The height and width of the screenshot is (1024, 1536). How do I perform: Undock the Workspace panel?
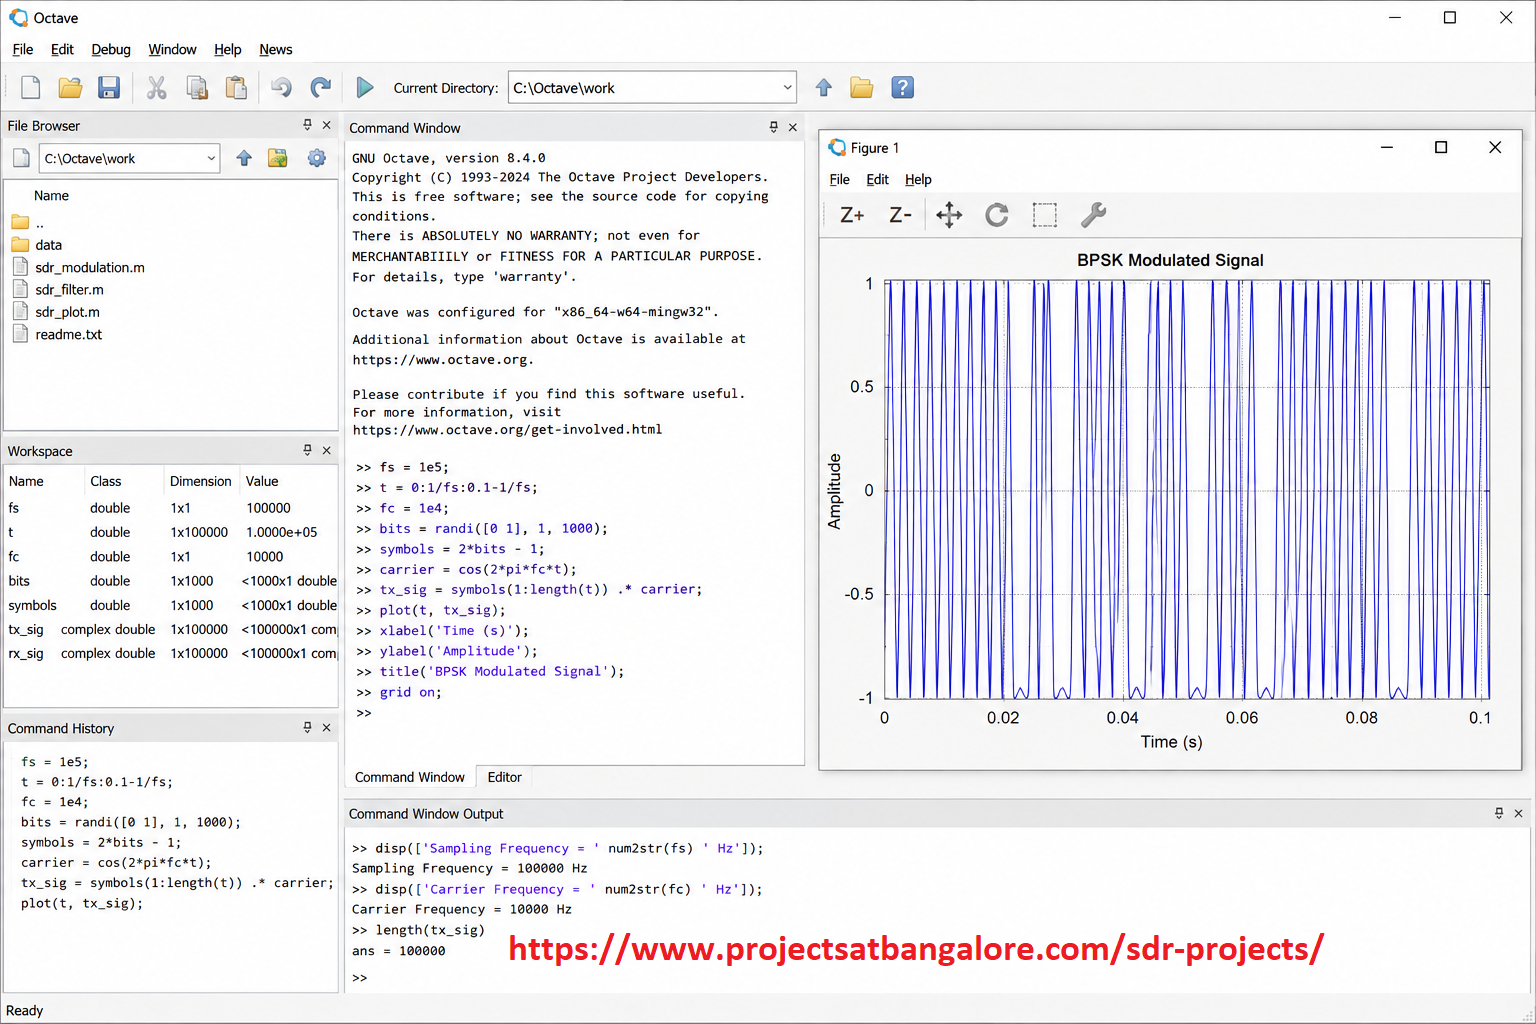pos(307,450)
